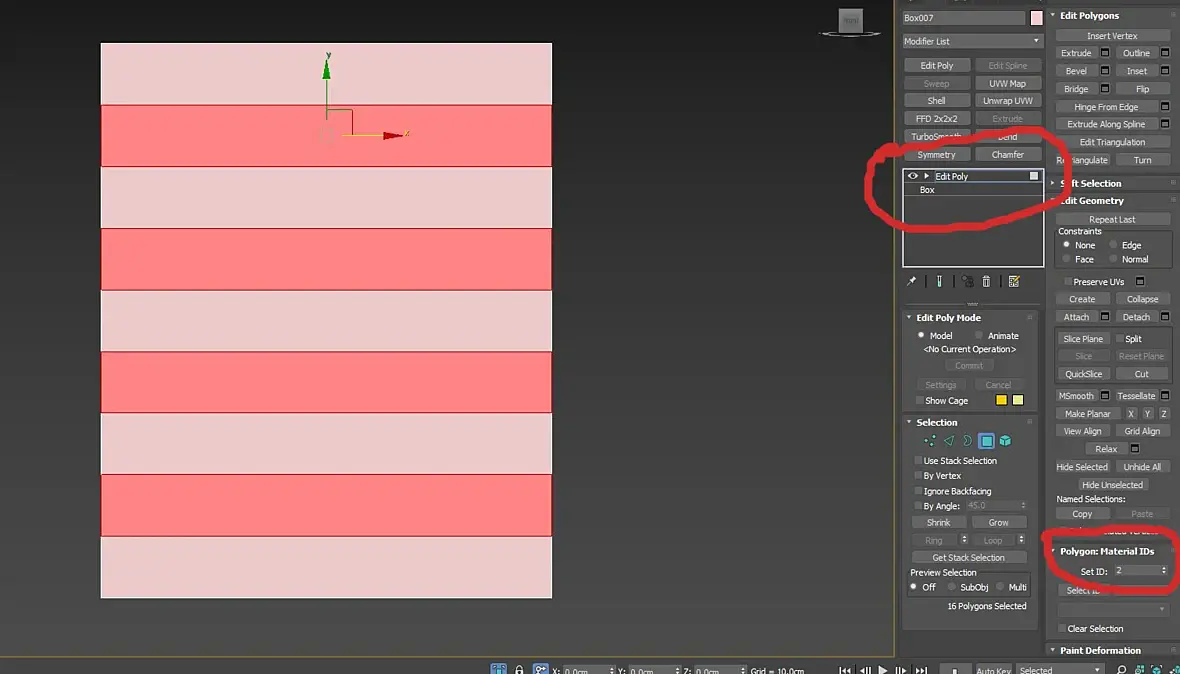Select Edge sub-object level icon

point(949,442)
